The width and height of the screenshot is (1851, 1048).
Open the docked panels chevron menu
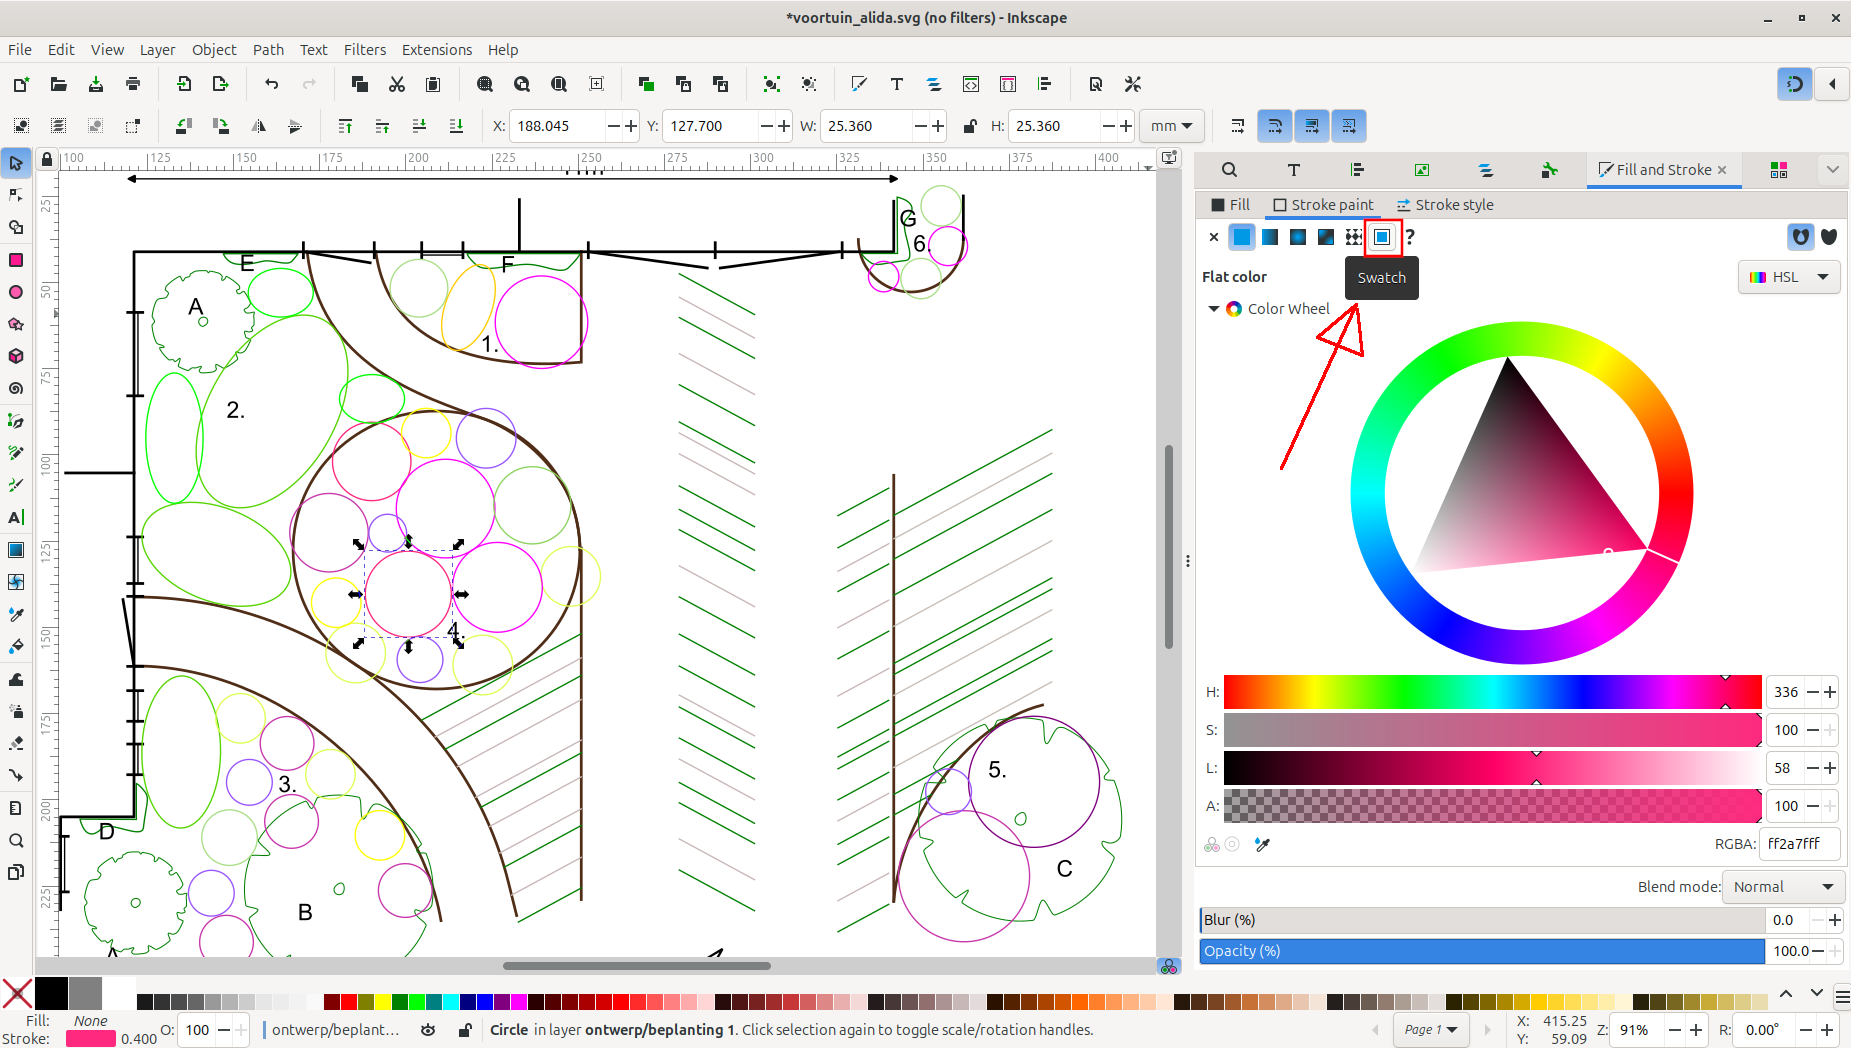click(x=1832, y=170)
